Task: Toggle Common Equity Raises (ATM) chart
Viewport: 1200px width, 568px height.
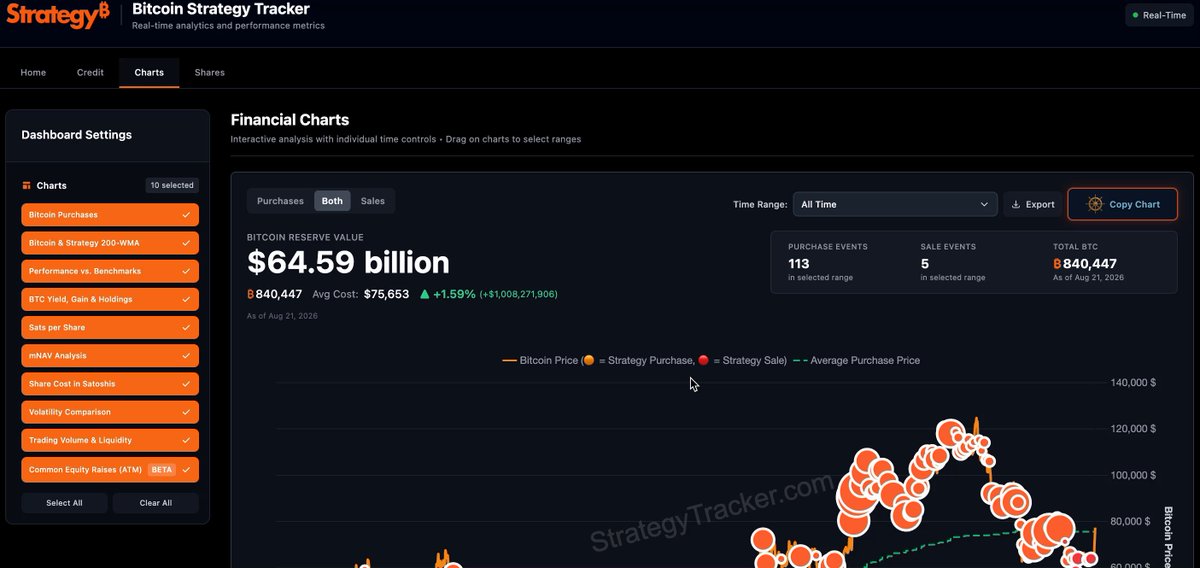Action: 110,469
